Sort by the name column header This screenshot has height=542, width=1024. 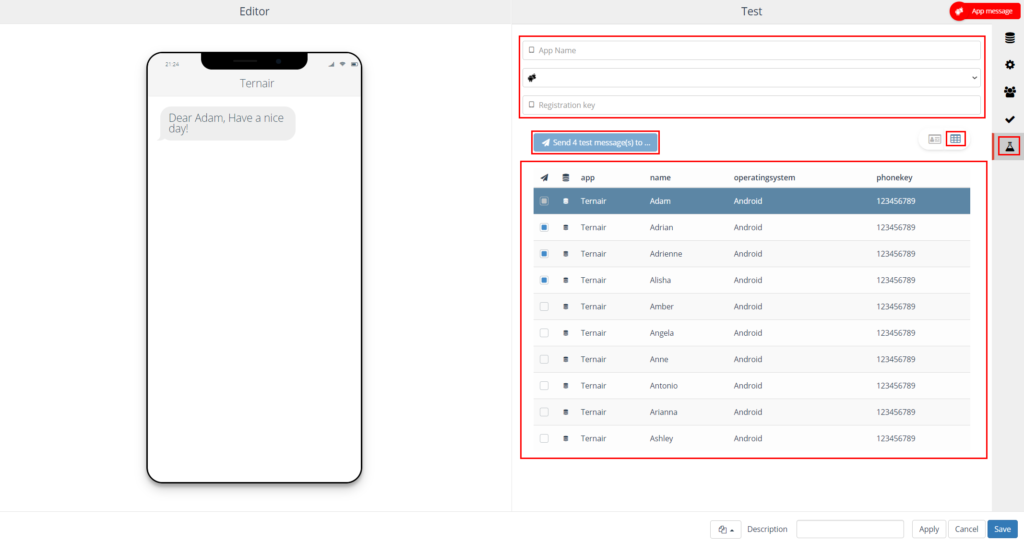coord(660,178)
